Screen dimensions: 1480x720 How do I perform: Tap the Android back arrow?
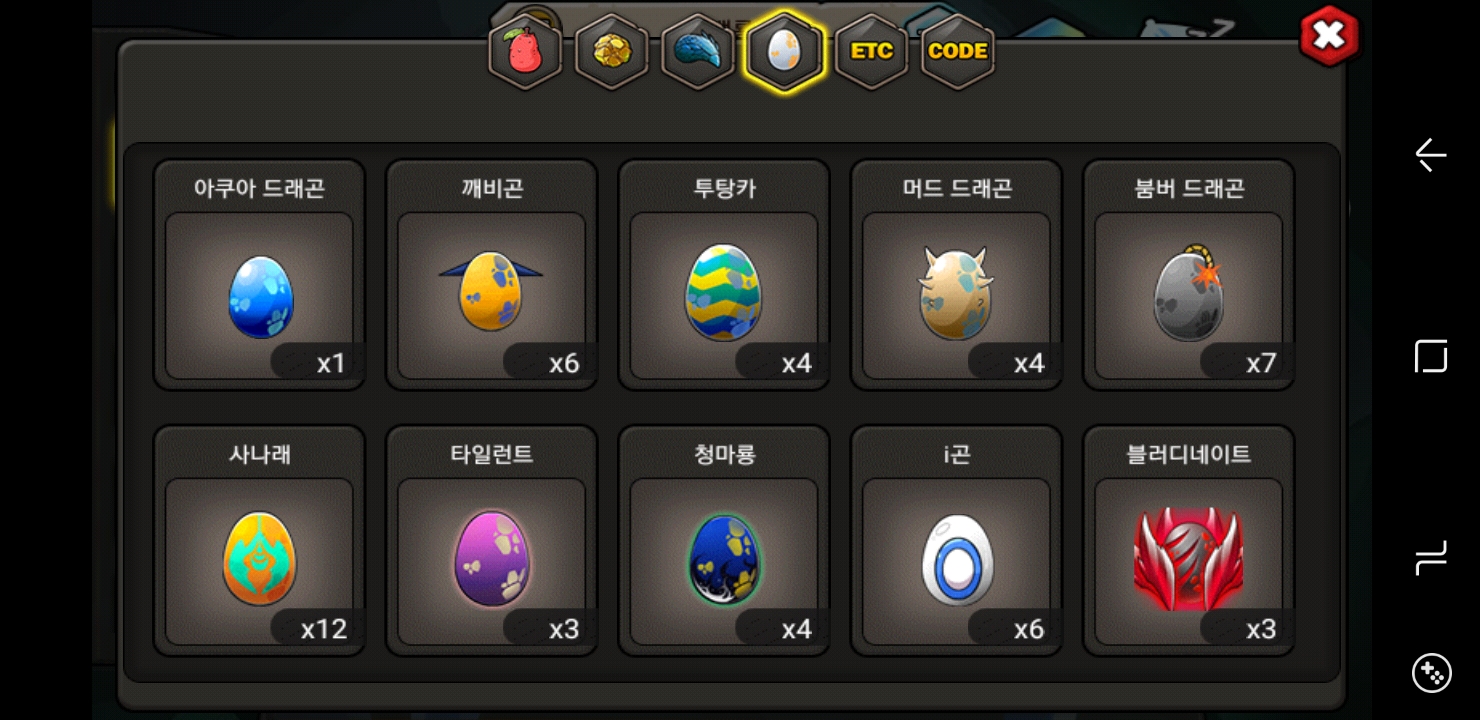point(1431,155)
